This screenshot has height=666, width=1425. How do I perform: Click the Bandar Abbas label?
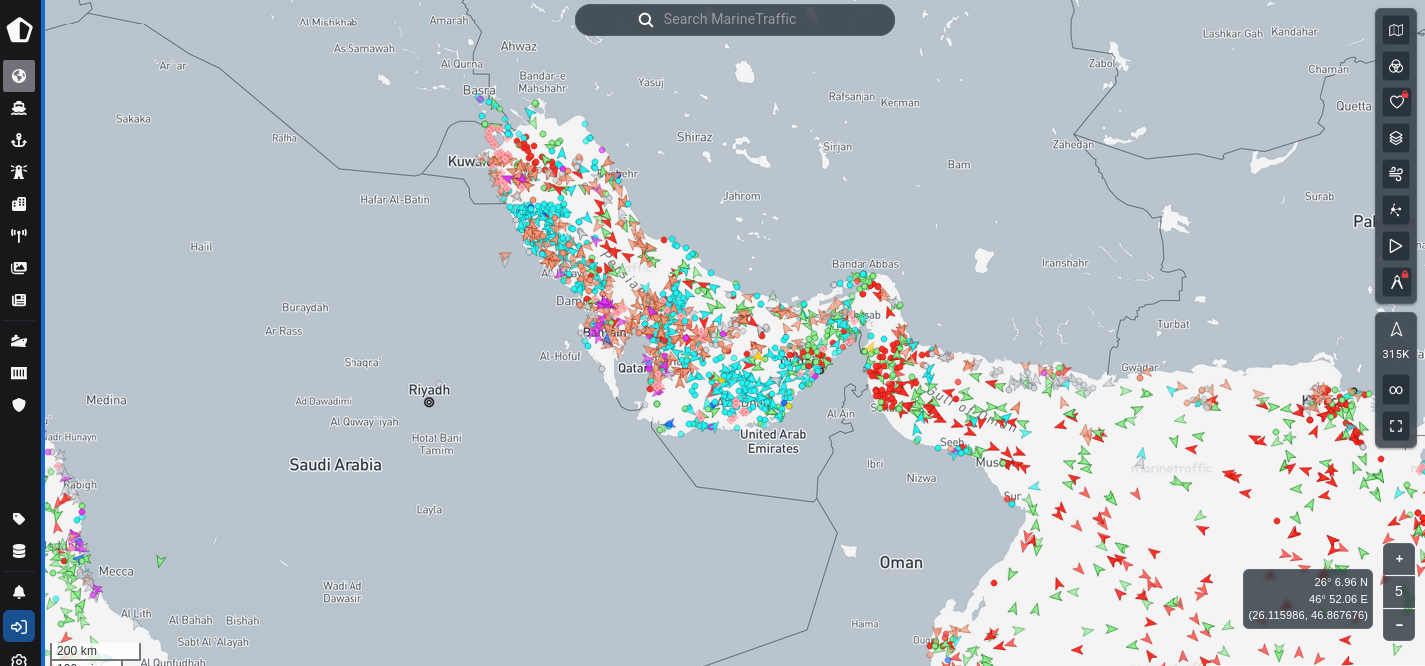tap(865, 264)
